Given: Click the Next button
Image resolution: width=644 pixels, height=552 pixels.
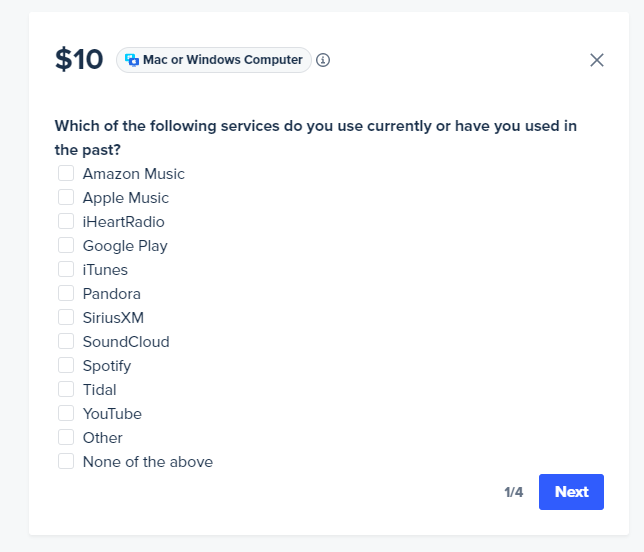Looking at the screenshot, I should [571, 492].
